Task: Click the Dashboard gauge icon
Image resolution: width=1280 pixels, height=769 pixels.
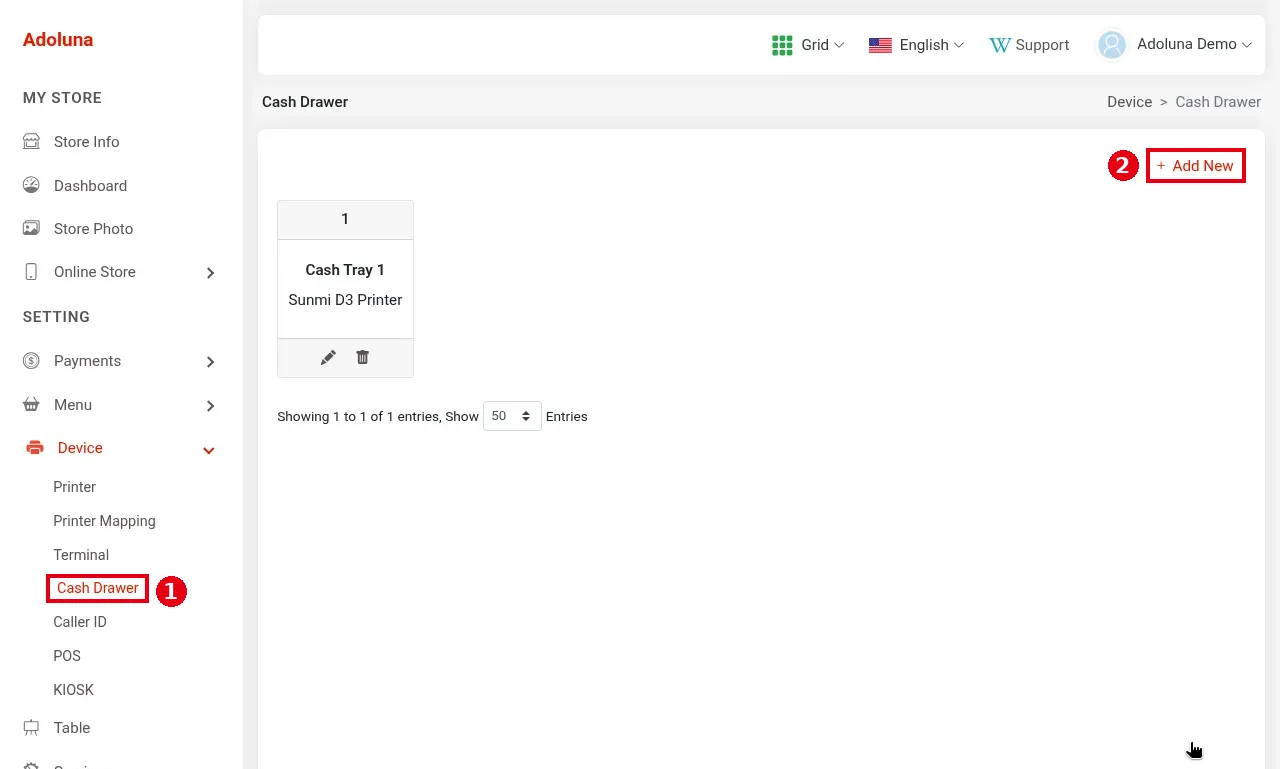Action: (x=31, y=185)
